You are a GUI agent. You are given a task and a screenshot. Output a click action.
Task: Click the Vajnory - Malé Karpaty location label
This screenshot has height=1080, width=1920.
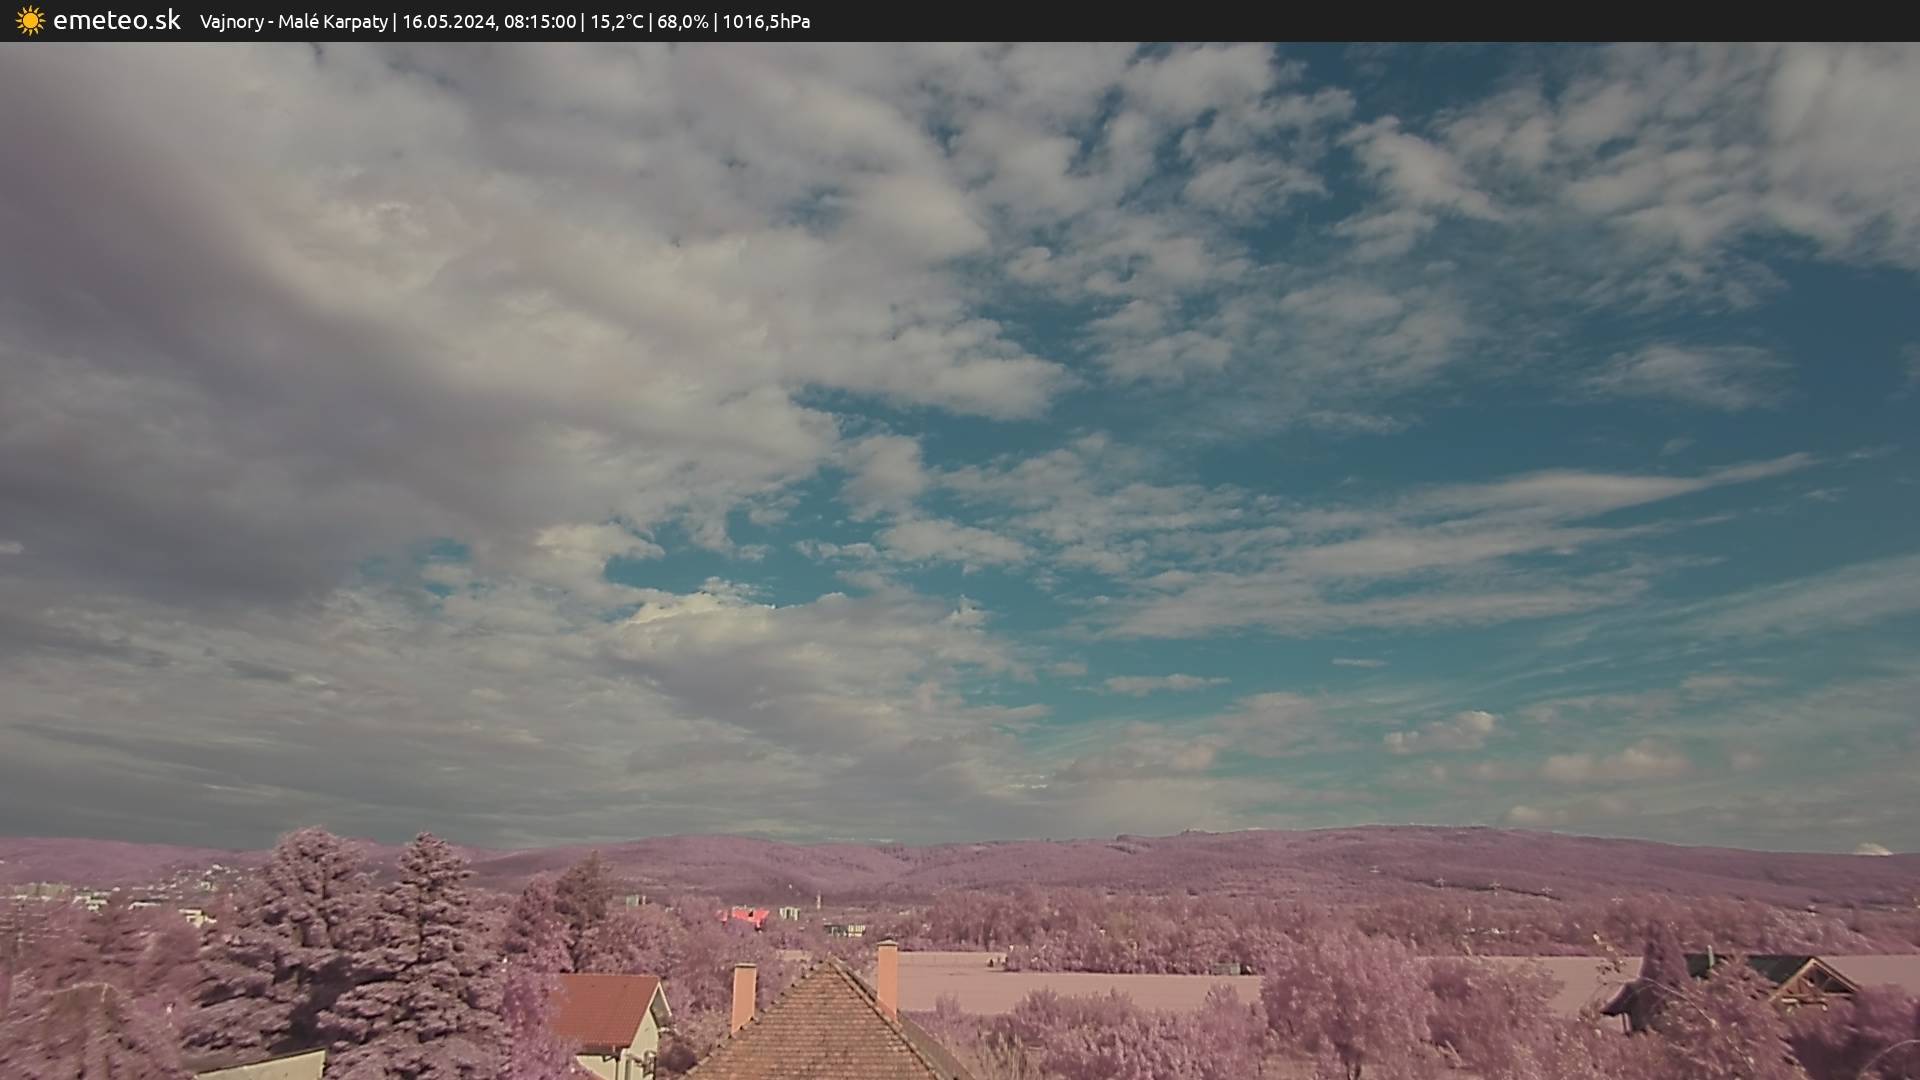tap(294, 22)
